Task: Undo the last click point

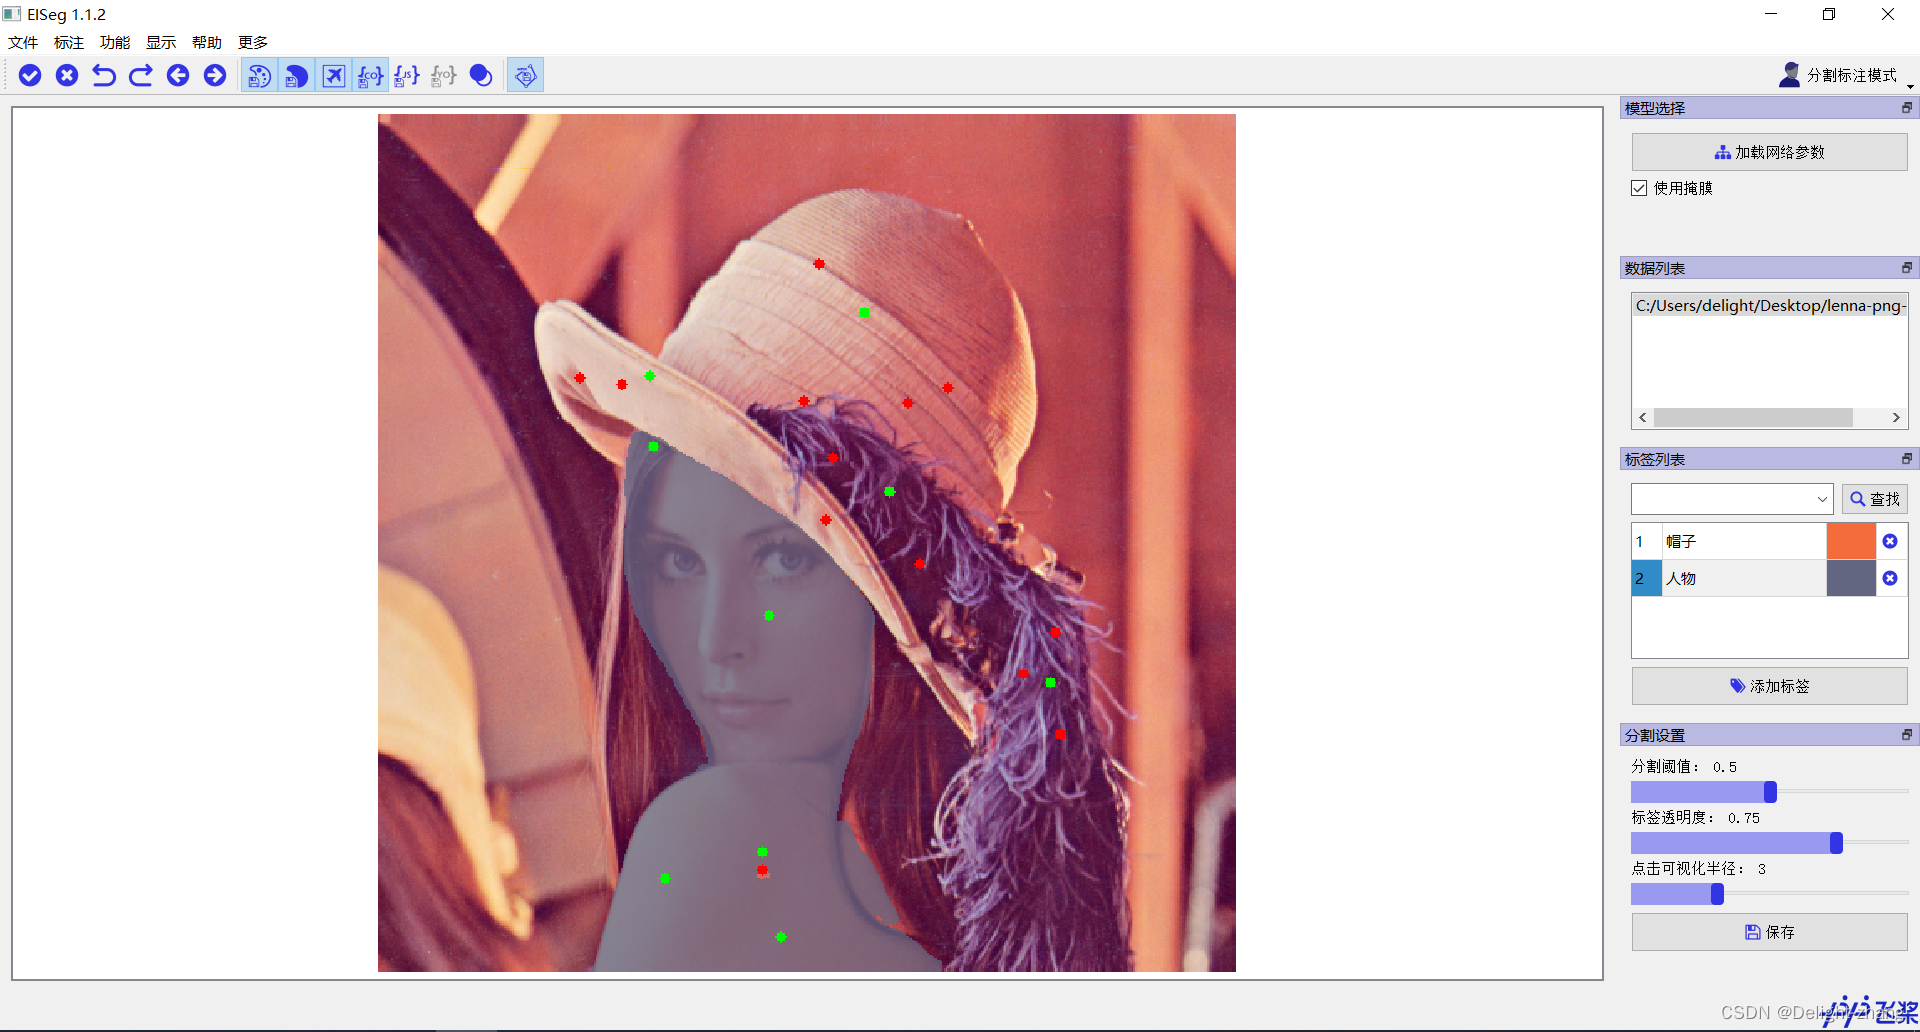Action: 104,75
